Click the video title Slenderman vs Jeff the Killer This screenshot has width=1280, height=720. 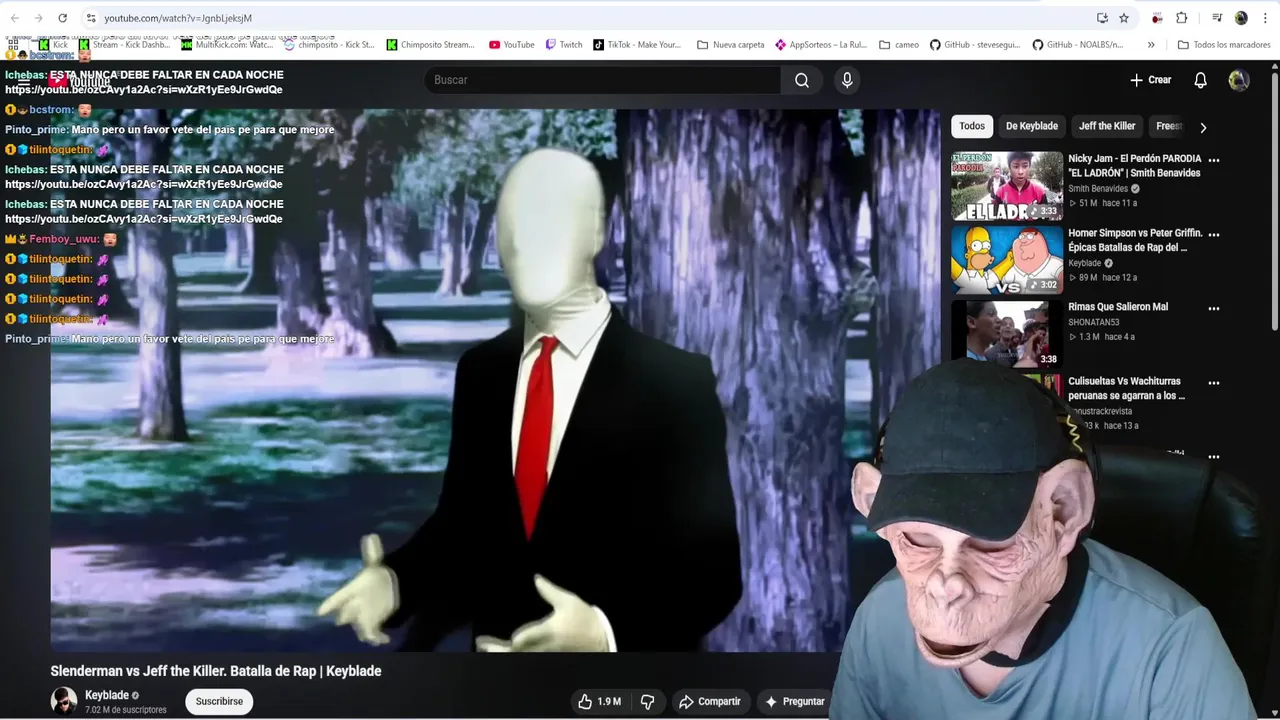tap(216, 671)
